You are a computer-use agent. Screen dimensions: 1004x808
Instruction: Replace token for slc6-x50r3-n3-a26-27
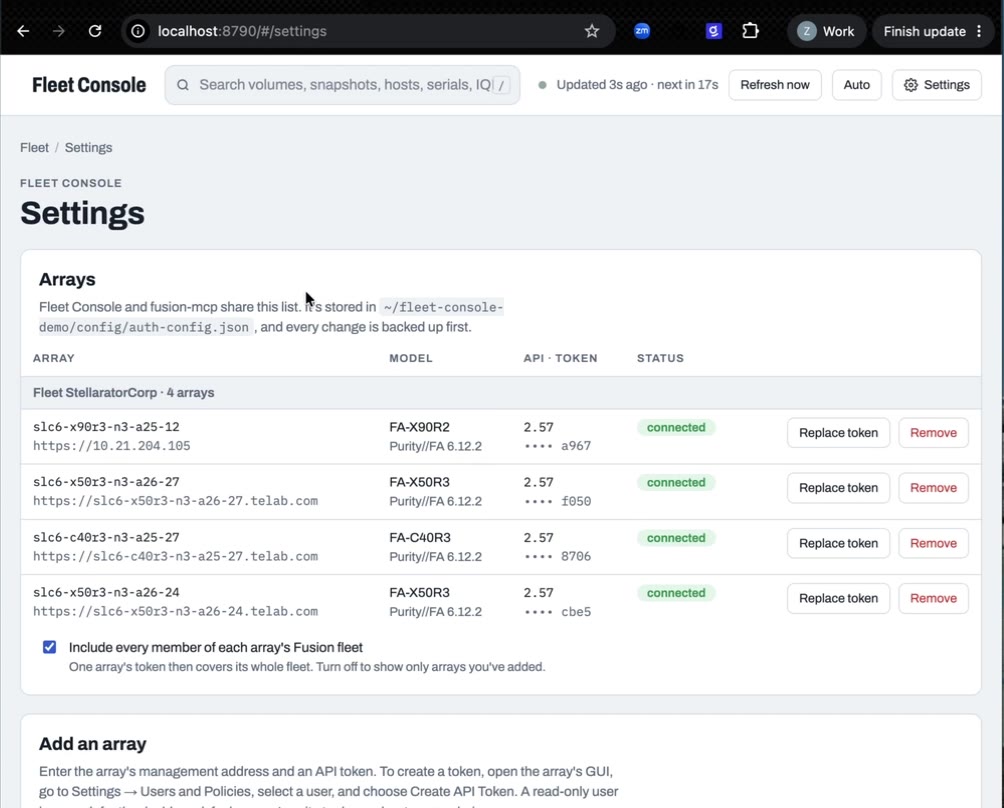[838, 488]
